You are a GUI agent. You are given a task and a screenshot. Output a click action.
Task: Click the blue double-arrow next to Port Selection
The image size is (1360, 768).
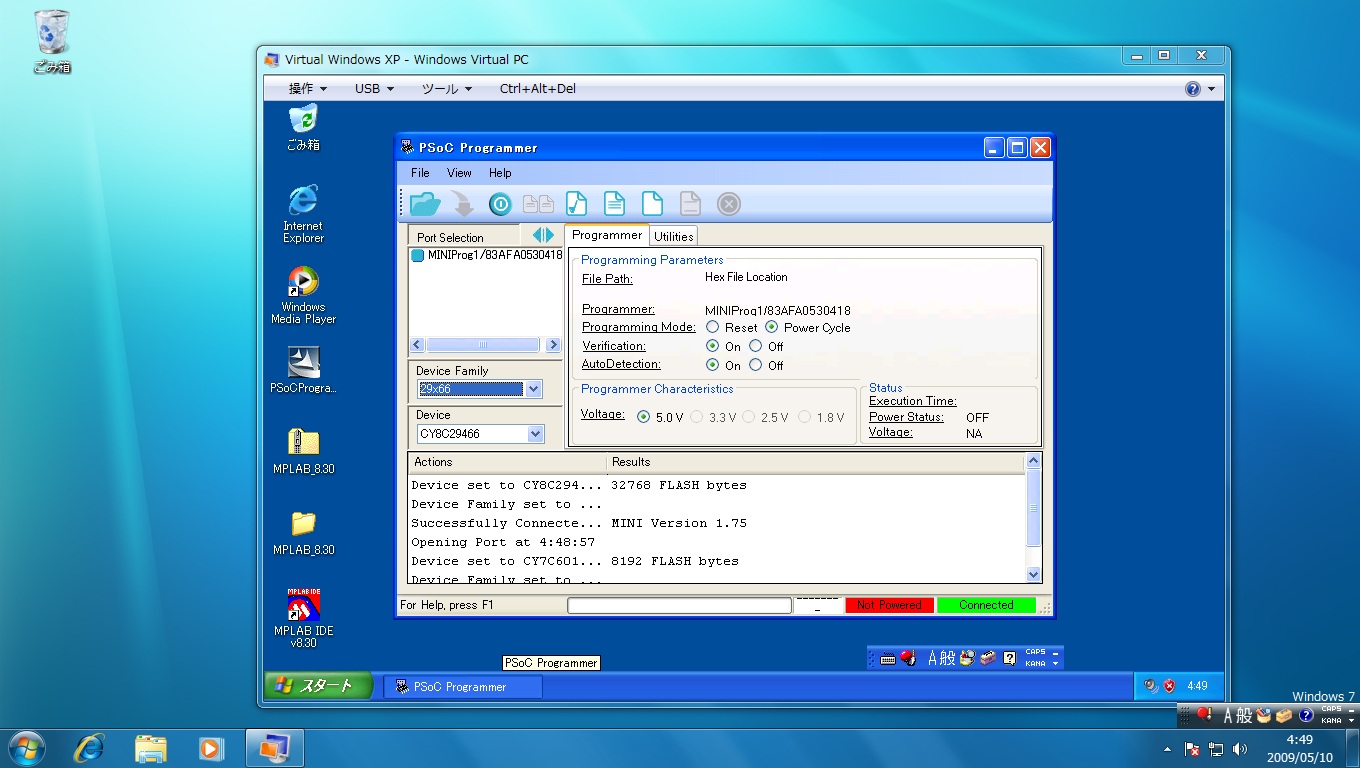[543, 235]
